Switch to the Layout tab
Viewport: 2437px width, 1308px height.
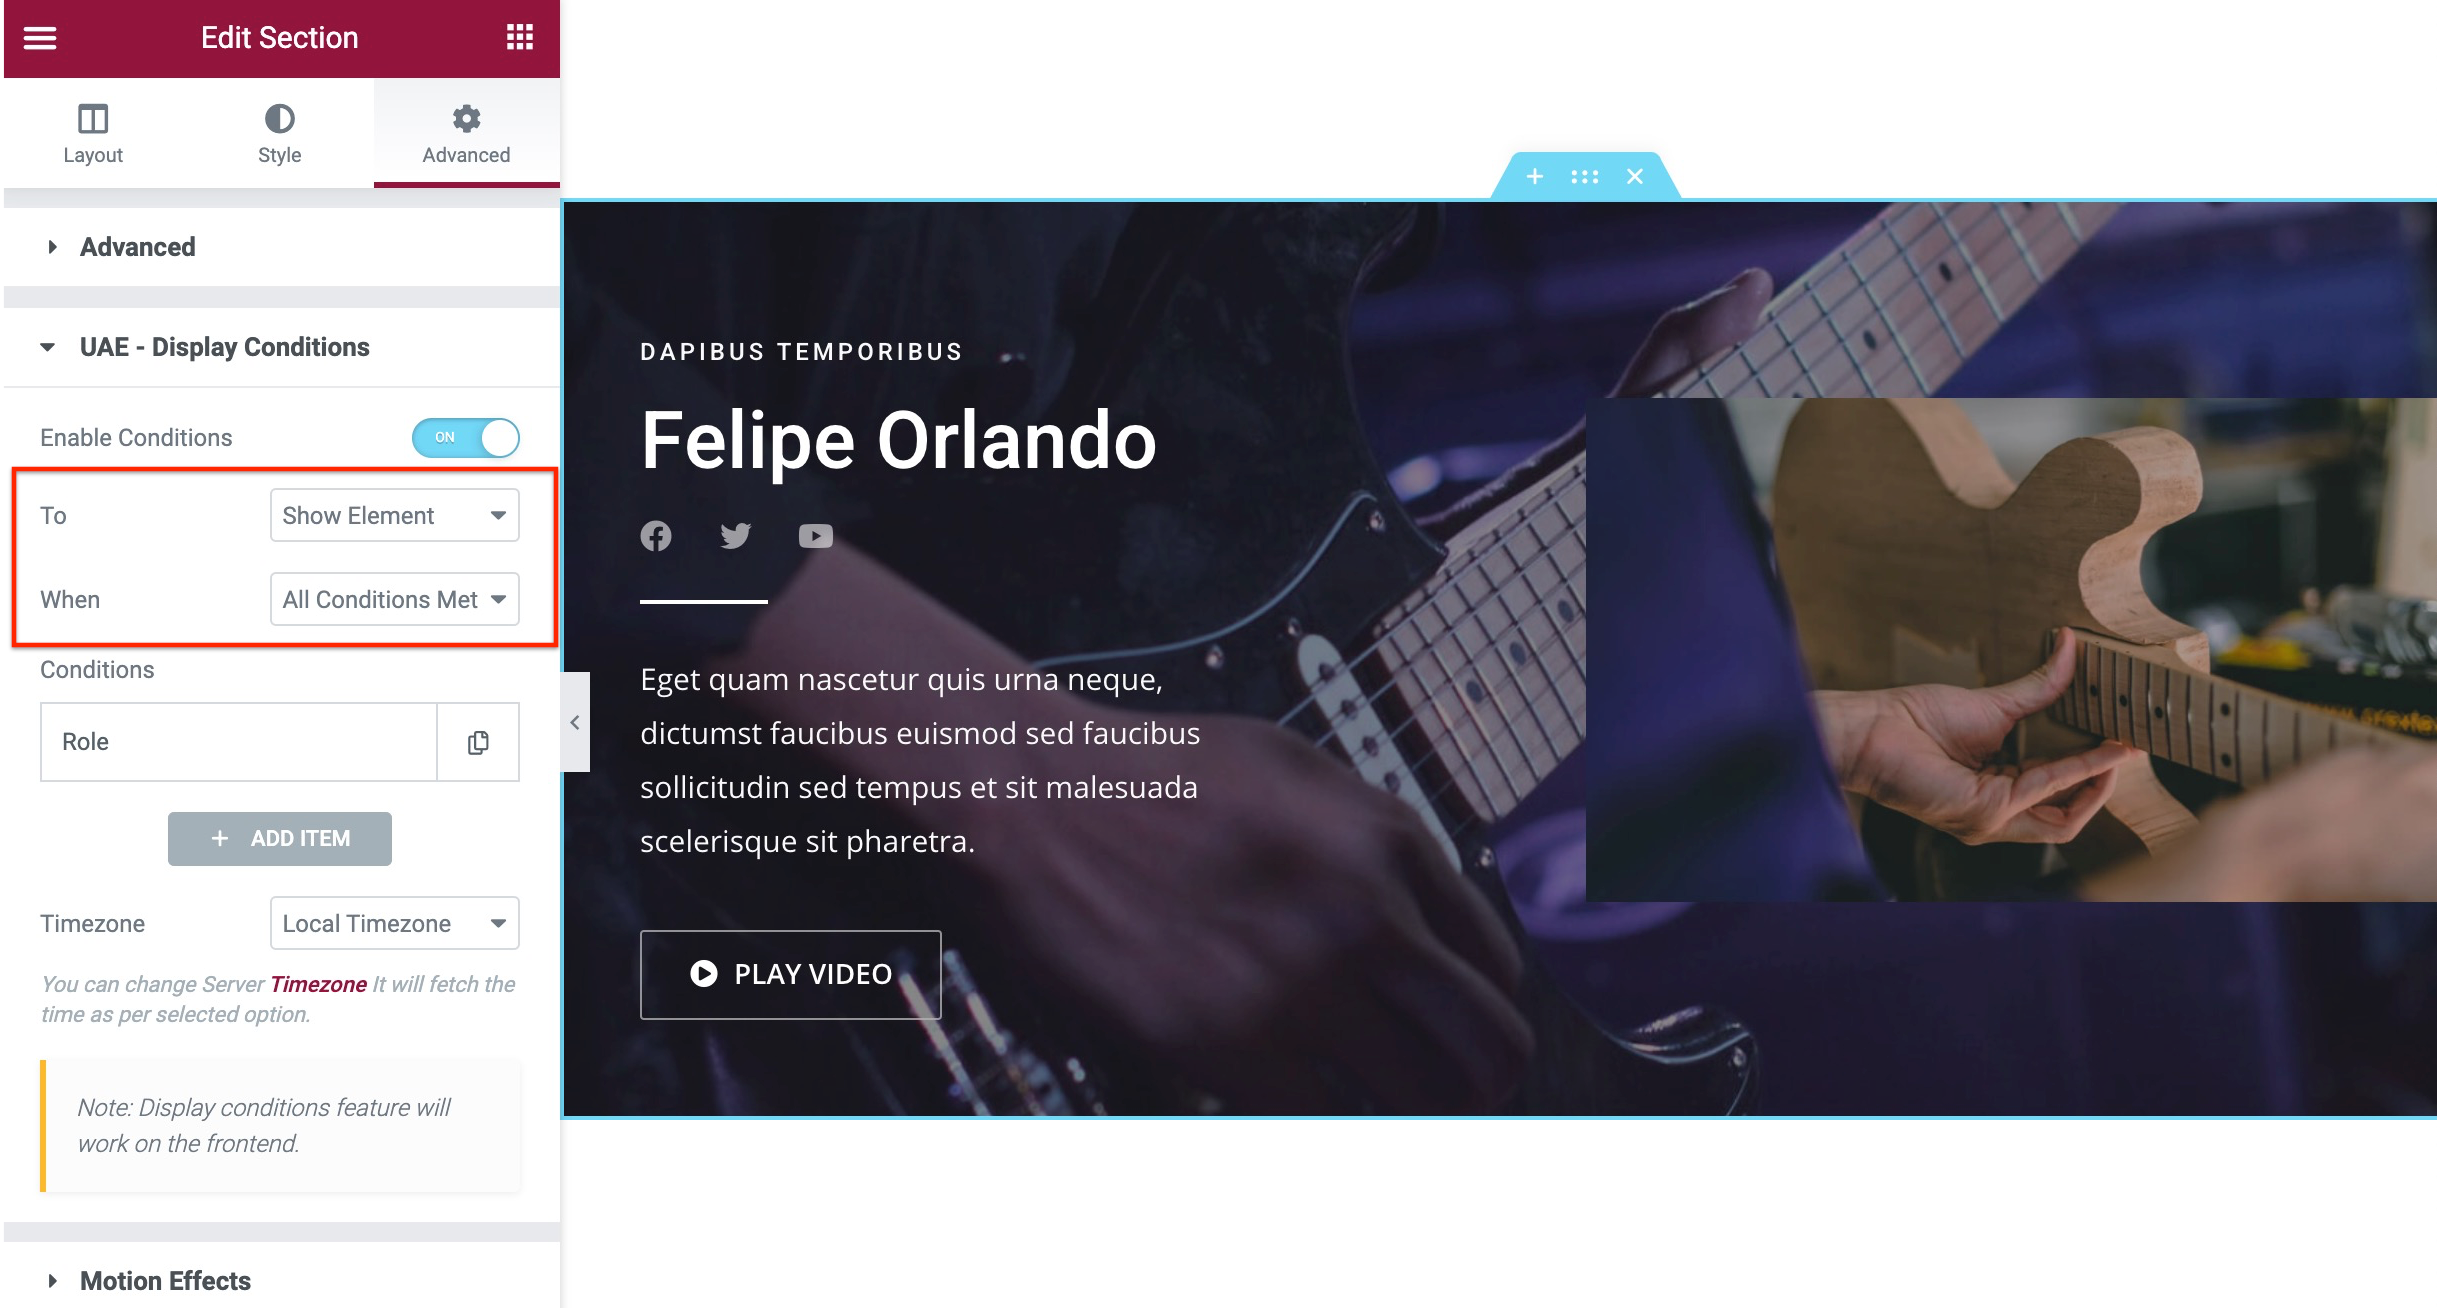(x=92, y=132)
